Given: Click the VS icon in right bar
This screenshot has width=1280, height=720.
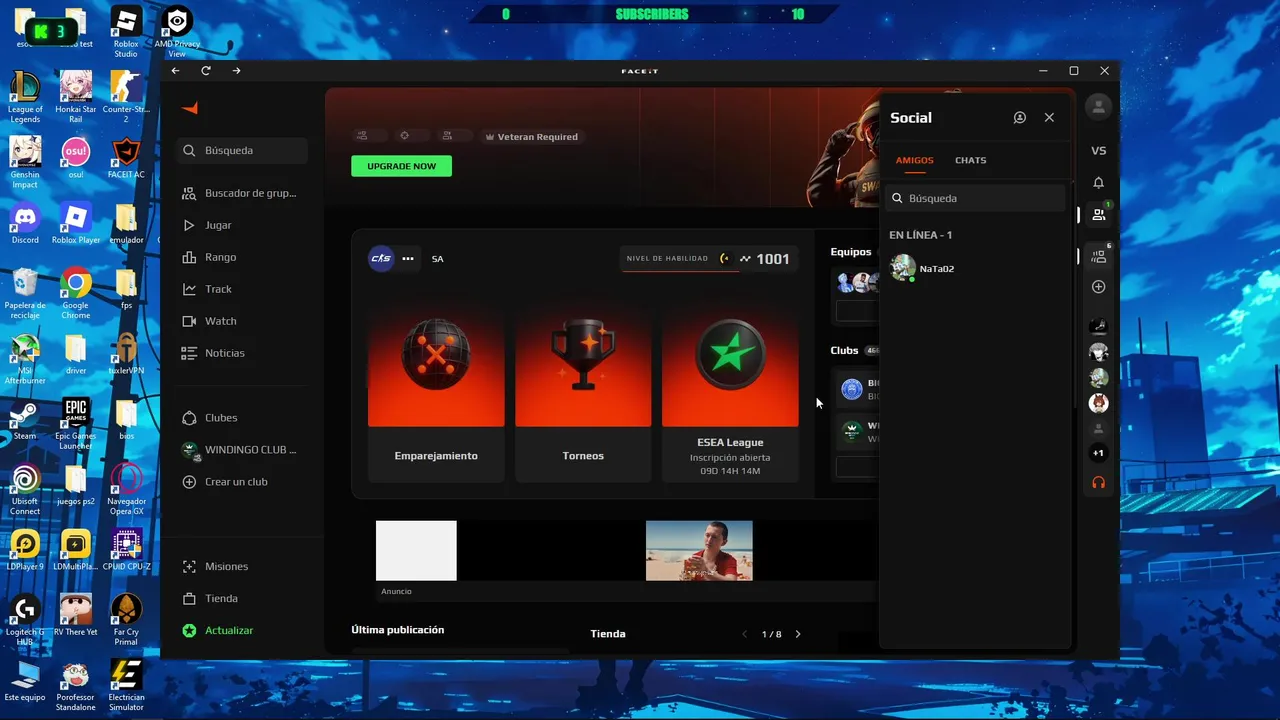Looking at the screenshot, I should (1098, 151).
